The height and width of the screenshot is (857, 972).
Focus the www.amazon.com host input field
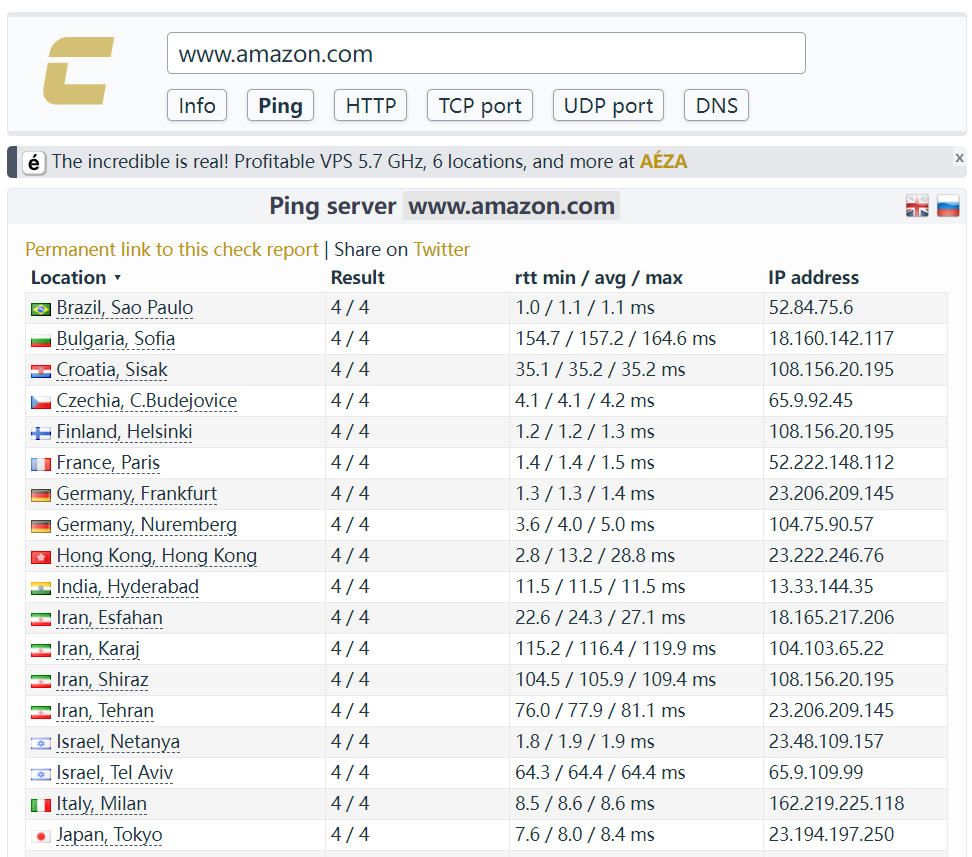(x=486, y=53)
